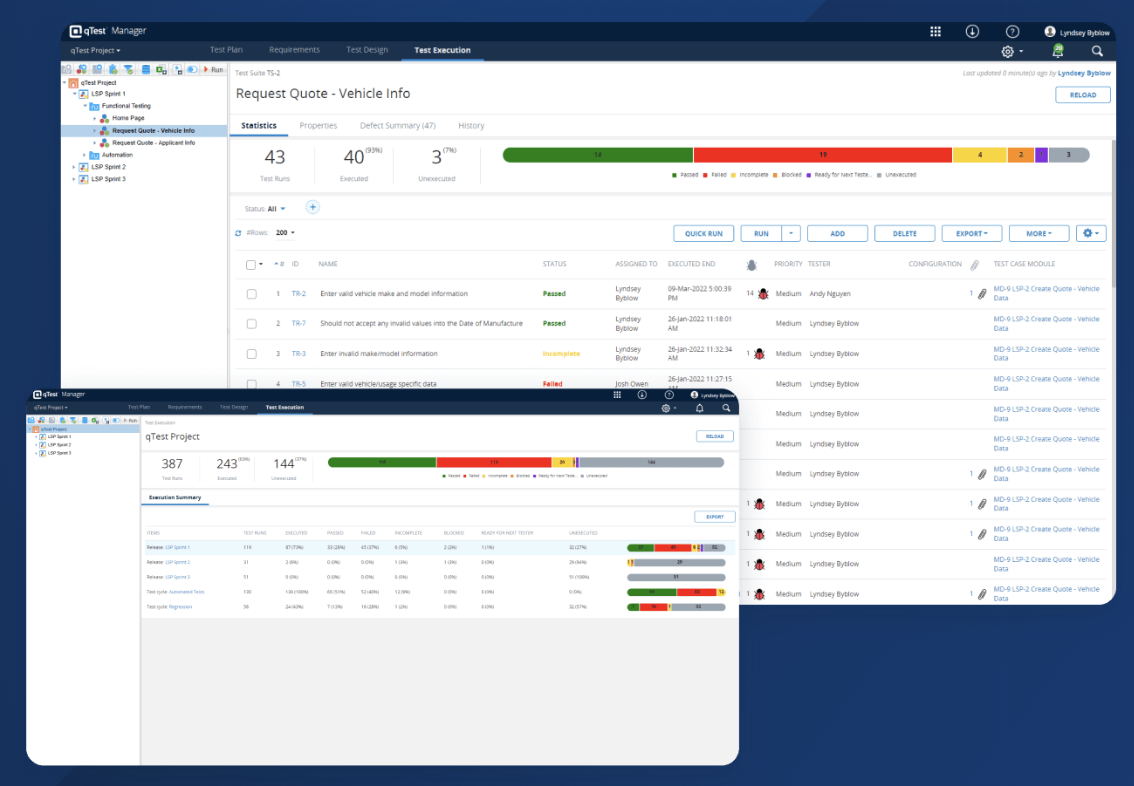Select the checkbox for failed run TR-5
Screen dimensions: 1134x786
pos(253,383)
